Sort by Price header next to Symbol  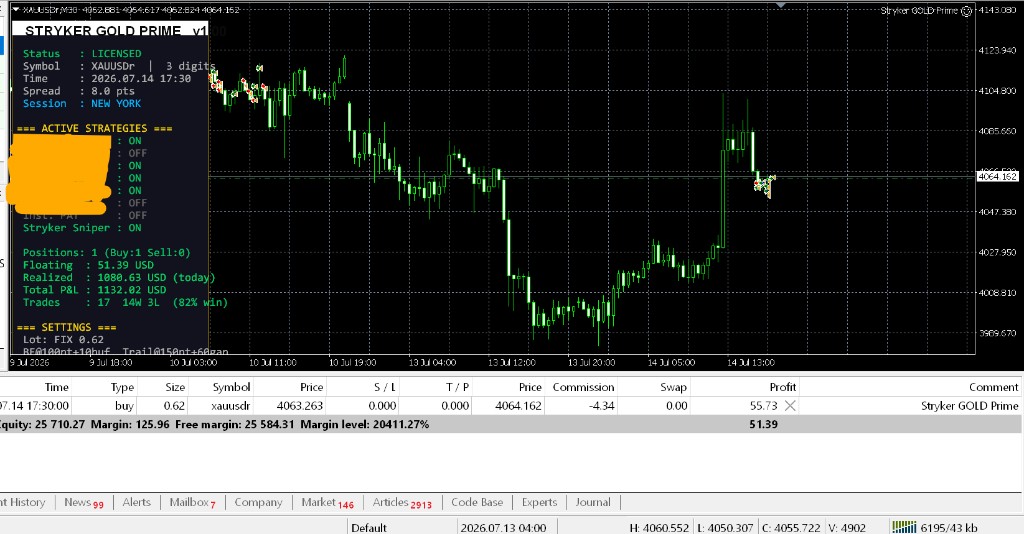312,387
